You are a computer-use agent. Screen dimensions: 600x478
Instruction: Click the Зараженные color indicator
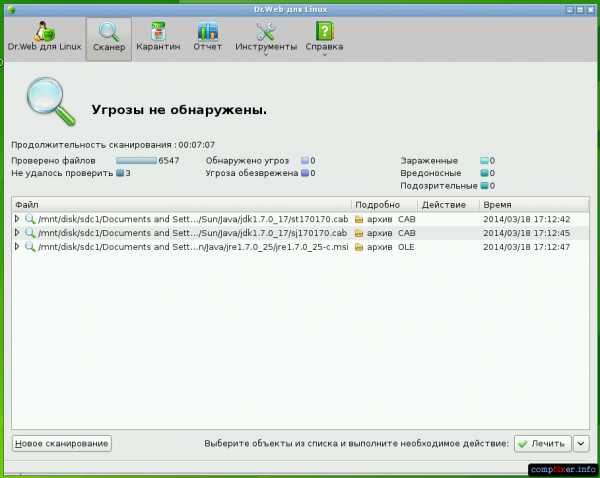point(484,160)
